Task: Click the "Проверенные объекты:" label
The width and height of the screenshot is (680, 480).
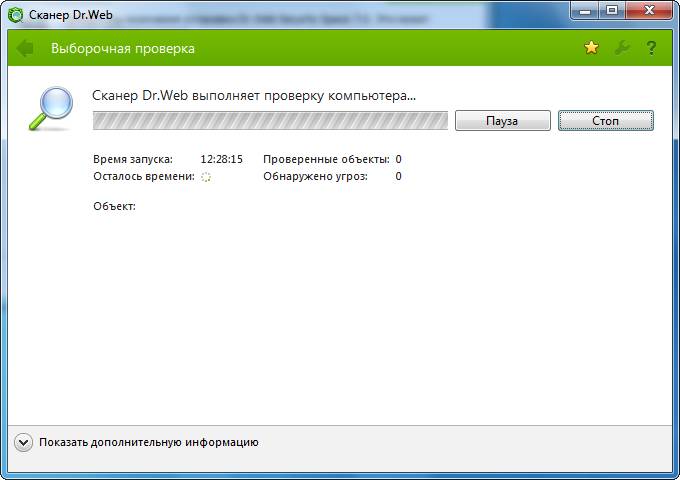Action: 326,159
